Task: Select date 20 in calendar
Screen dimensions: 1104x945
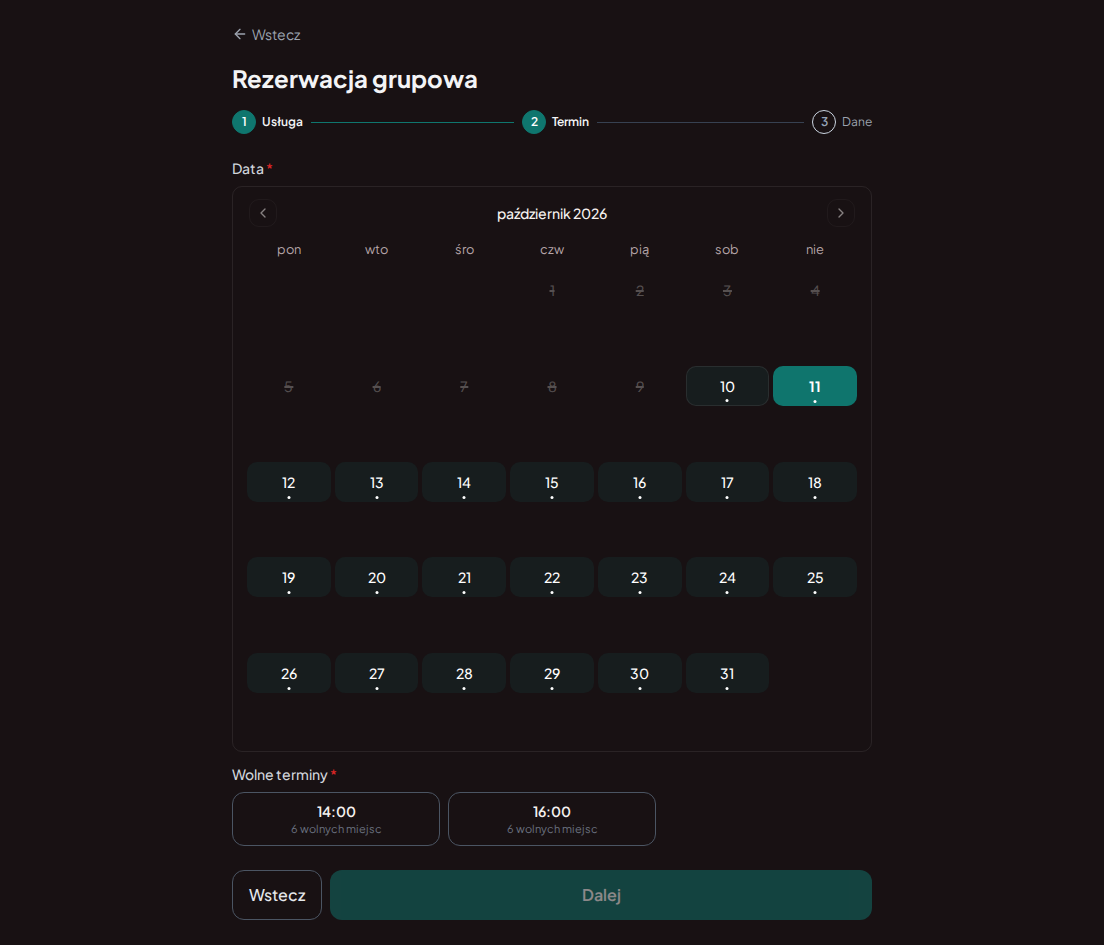Action: click(x=377, y=577)
